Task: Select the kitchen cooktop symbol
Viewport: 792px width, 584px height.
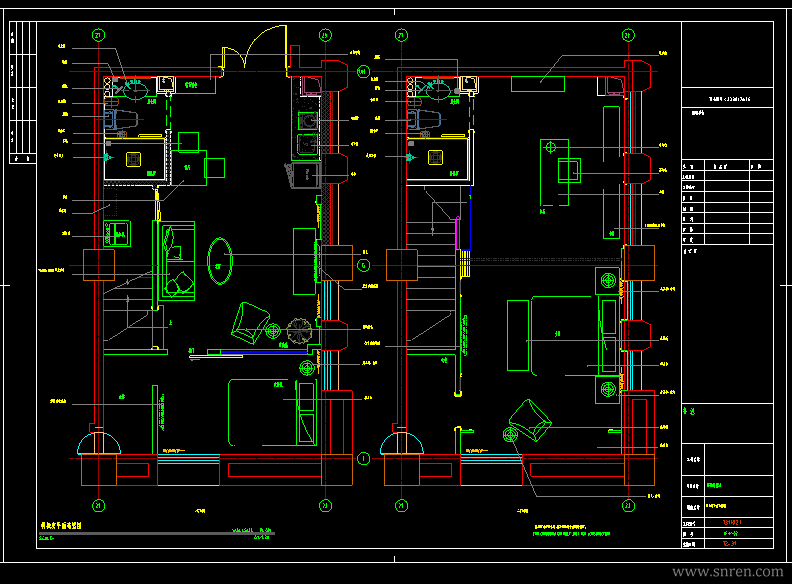Action: pyautogui.click(x=308, y=121)
